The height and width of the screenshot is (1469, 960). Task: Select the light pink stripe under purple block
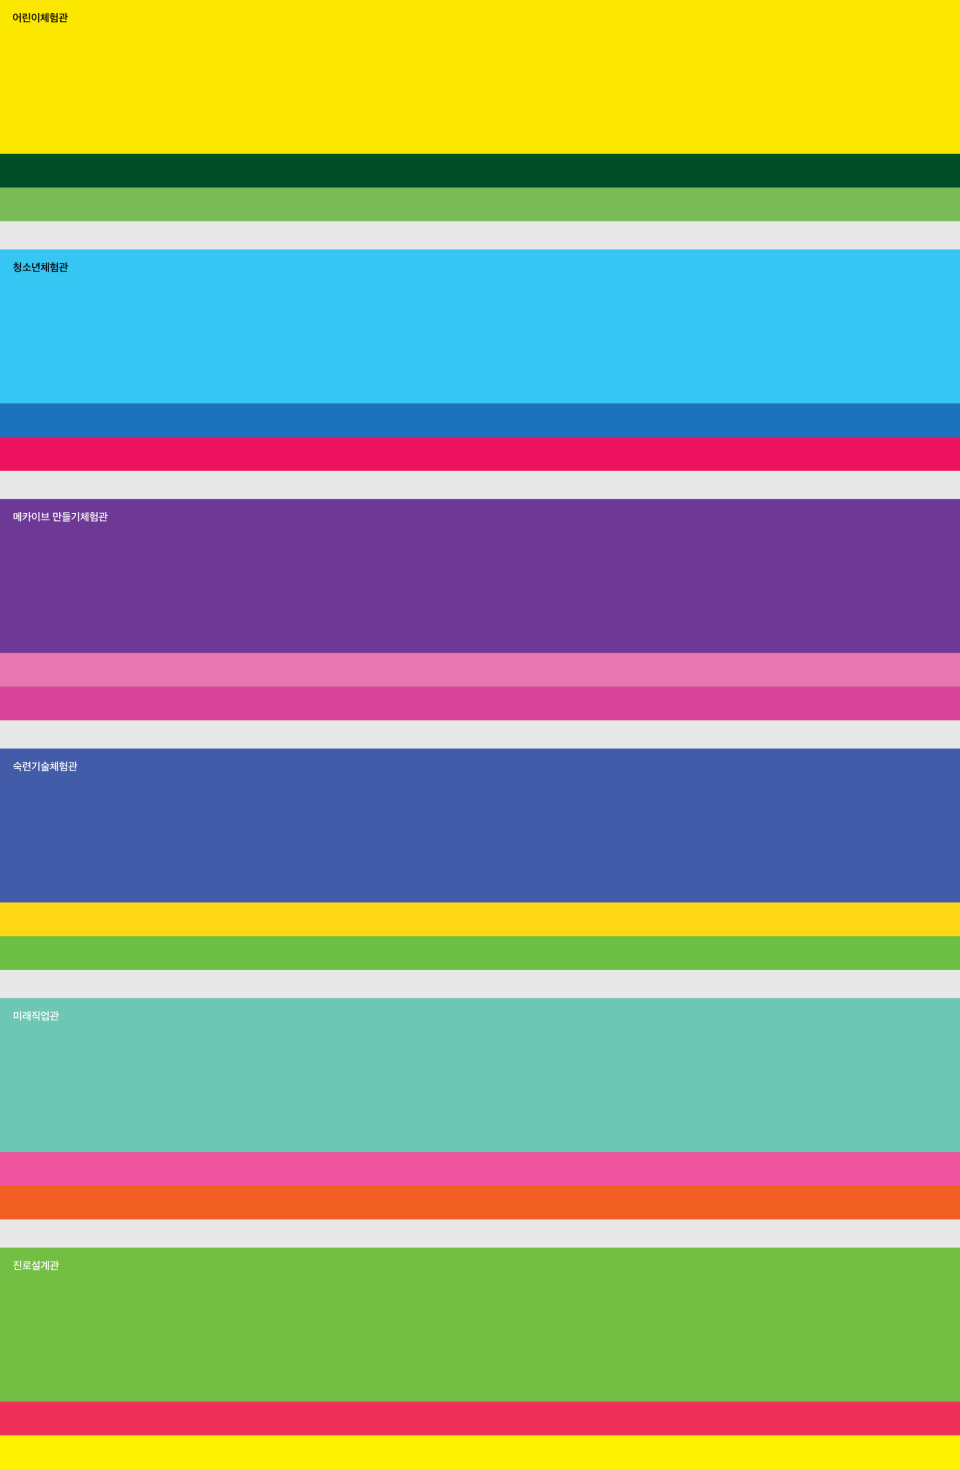click(480, 670)
